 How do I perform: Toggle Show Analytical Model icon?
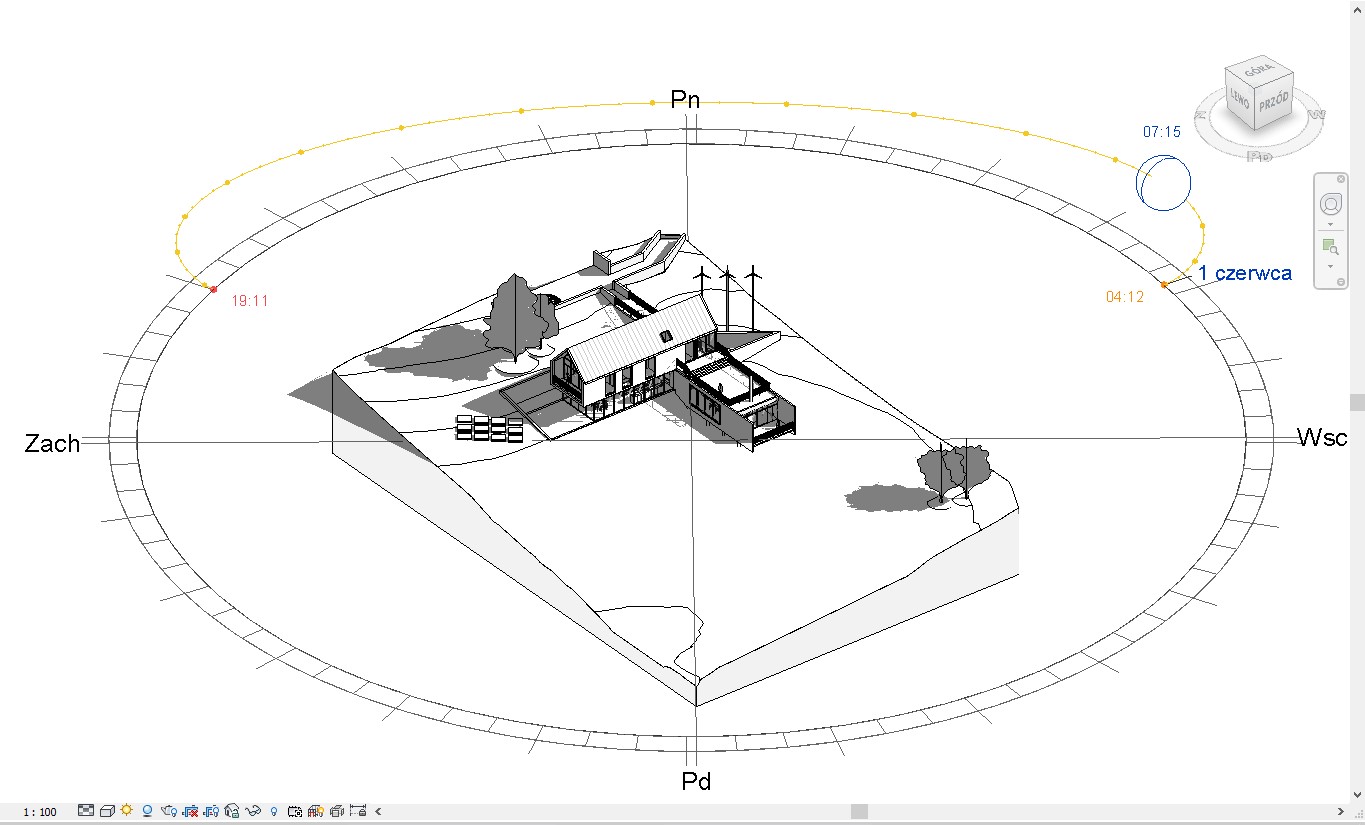[x=316, y=811]
